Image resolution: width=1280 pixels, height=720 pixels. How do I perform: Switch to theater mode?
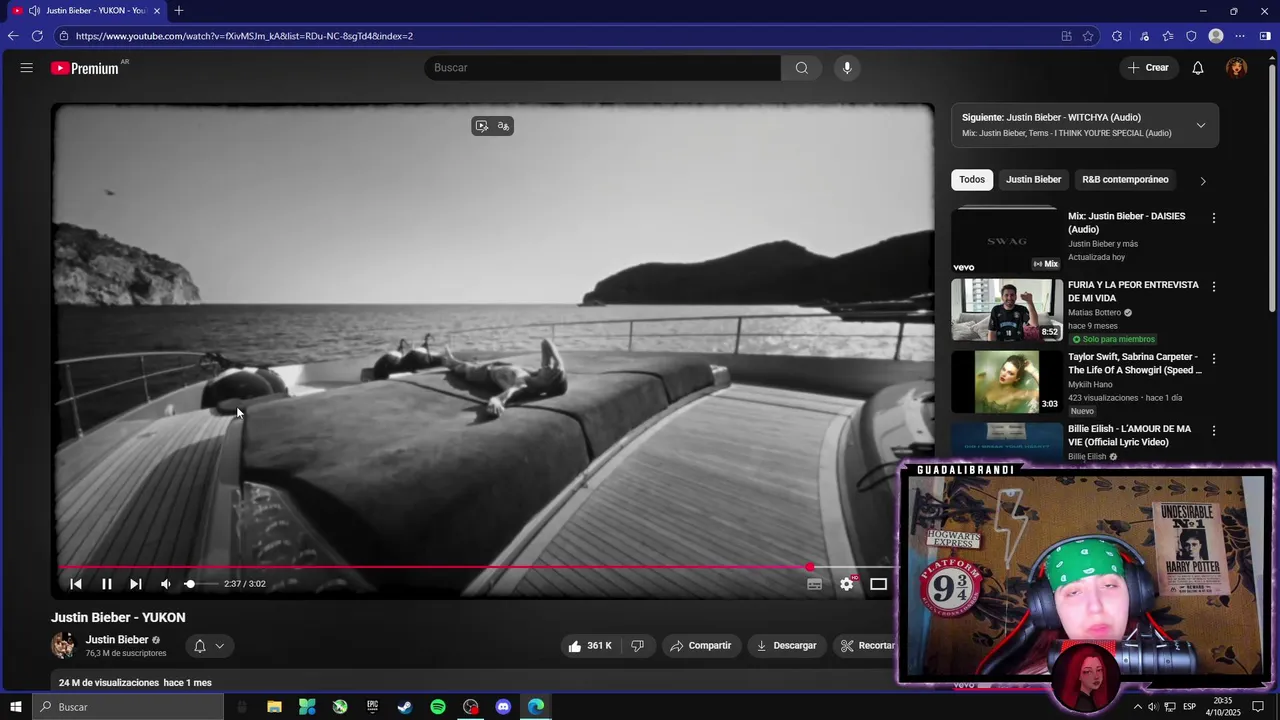(878, 584)
